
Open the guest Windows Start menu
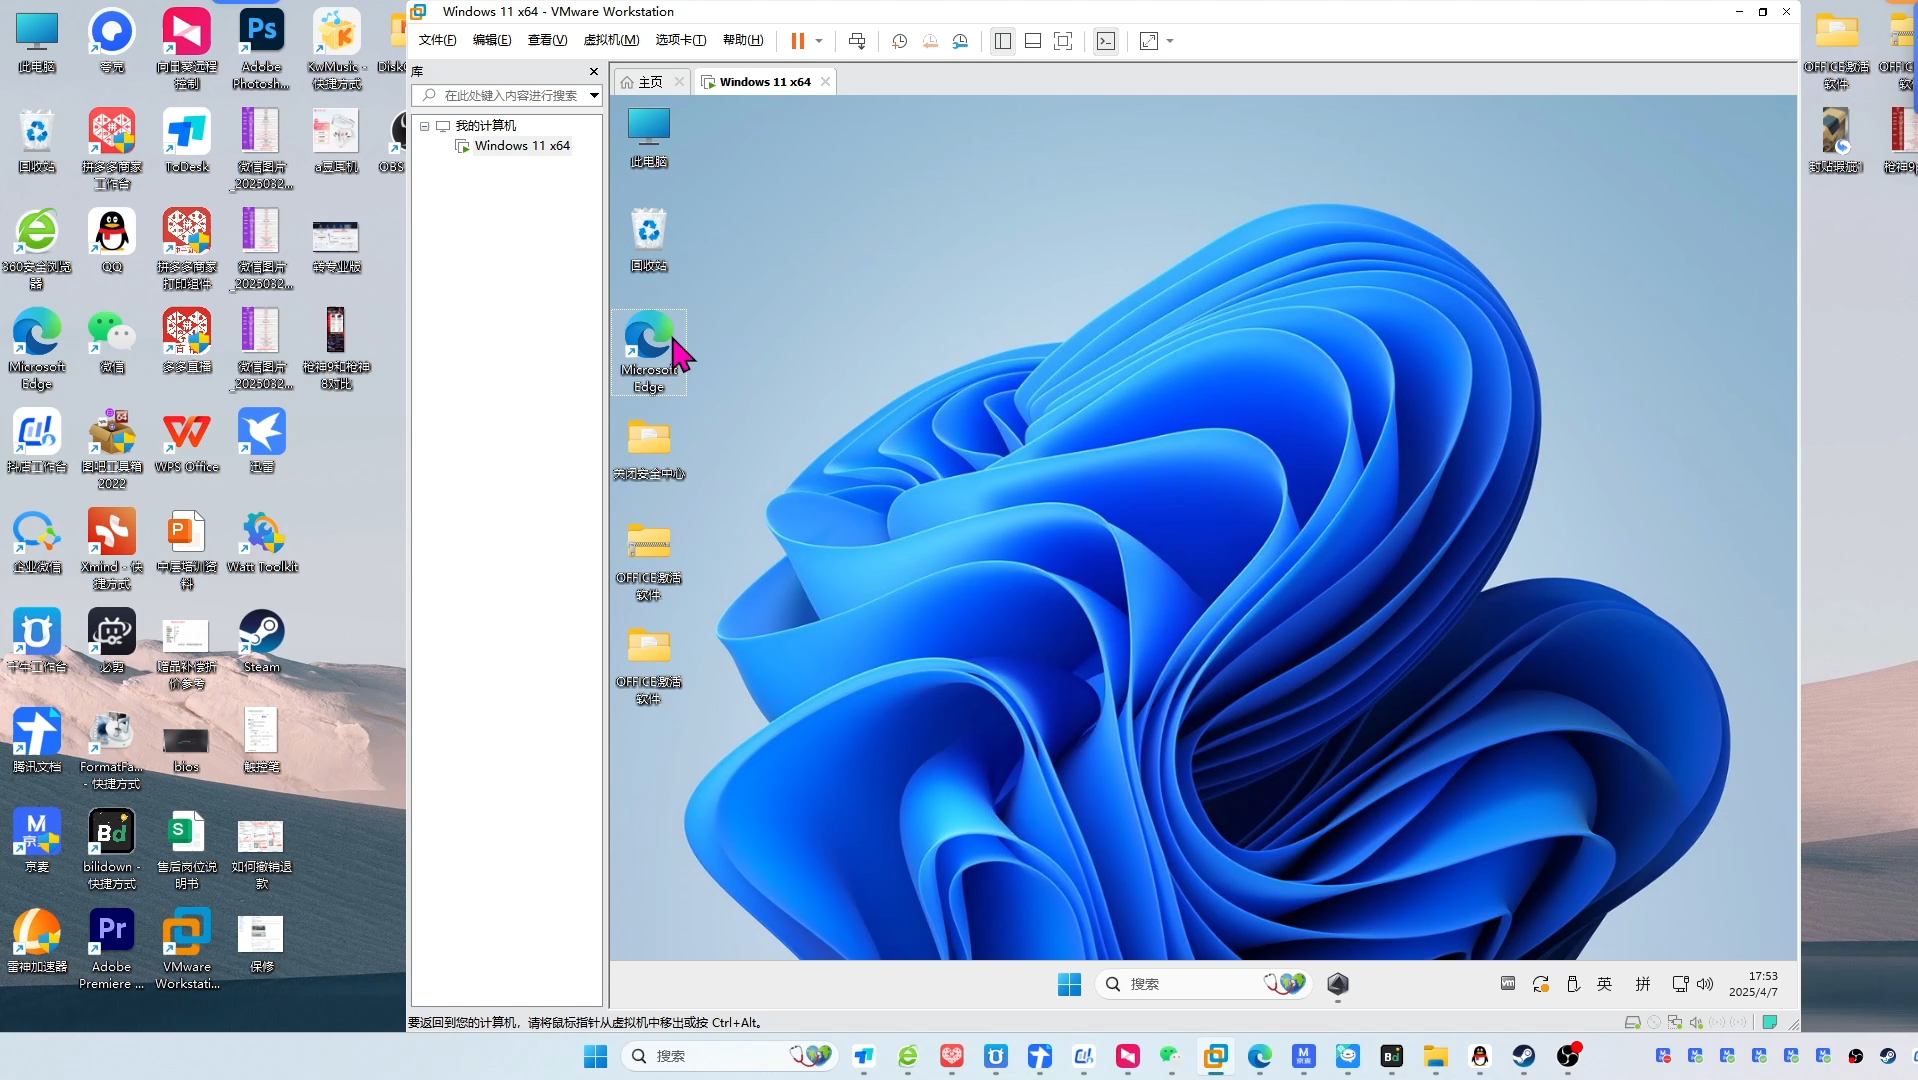[x=1069, y=984]
